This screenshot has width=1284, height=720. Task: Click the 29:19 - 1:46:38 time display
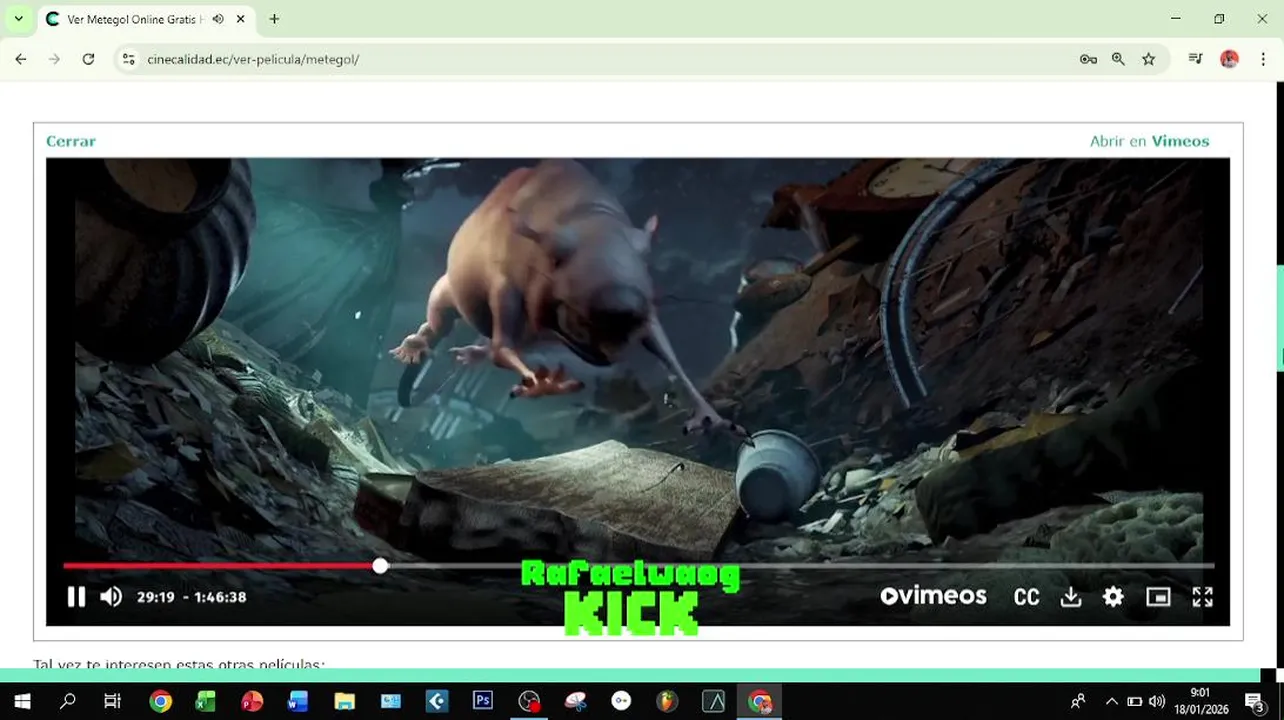click(191, 597)
